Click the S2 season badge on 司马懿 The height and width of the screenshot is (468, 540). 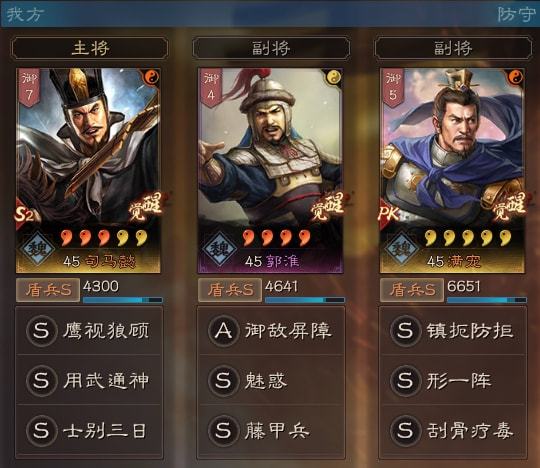pyautogui.click(x=24, y=215)
